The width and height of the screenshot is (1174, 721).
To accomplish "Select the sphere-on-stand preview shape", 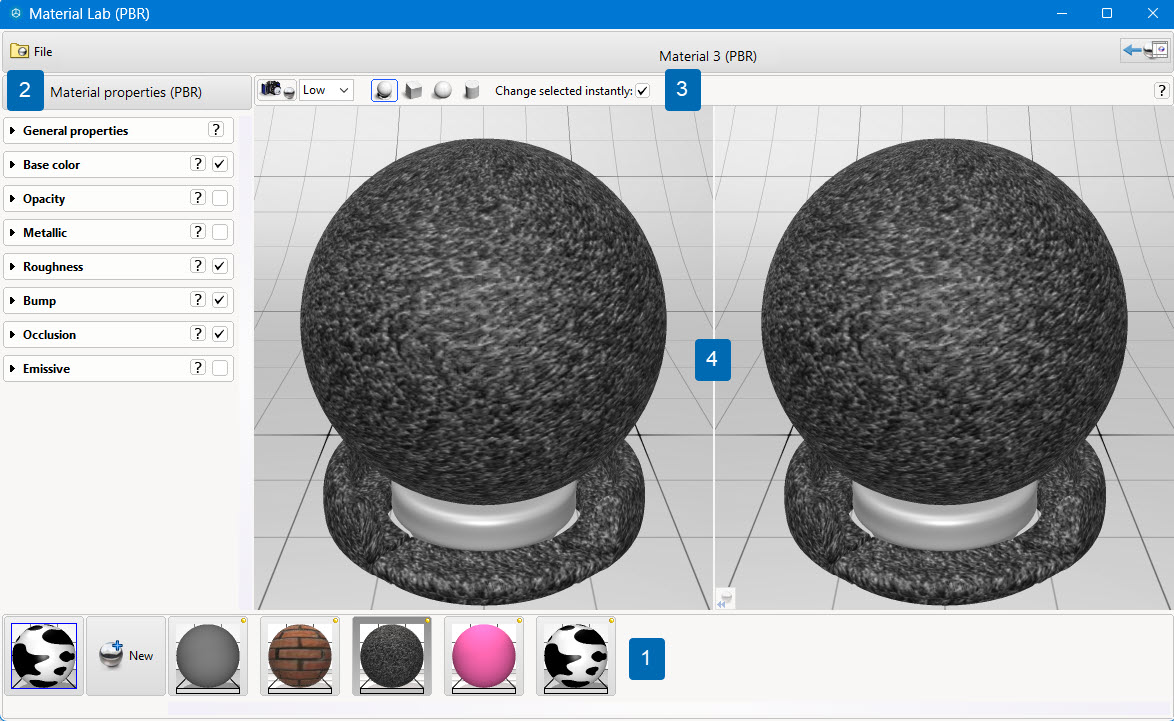I will 384,91.
